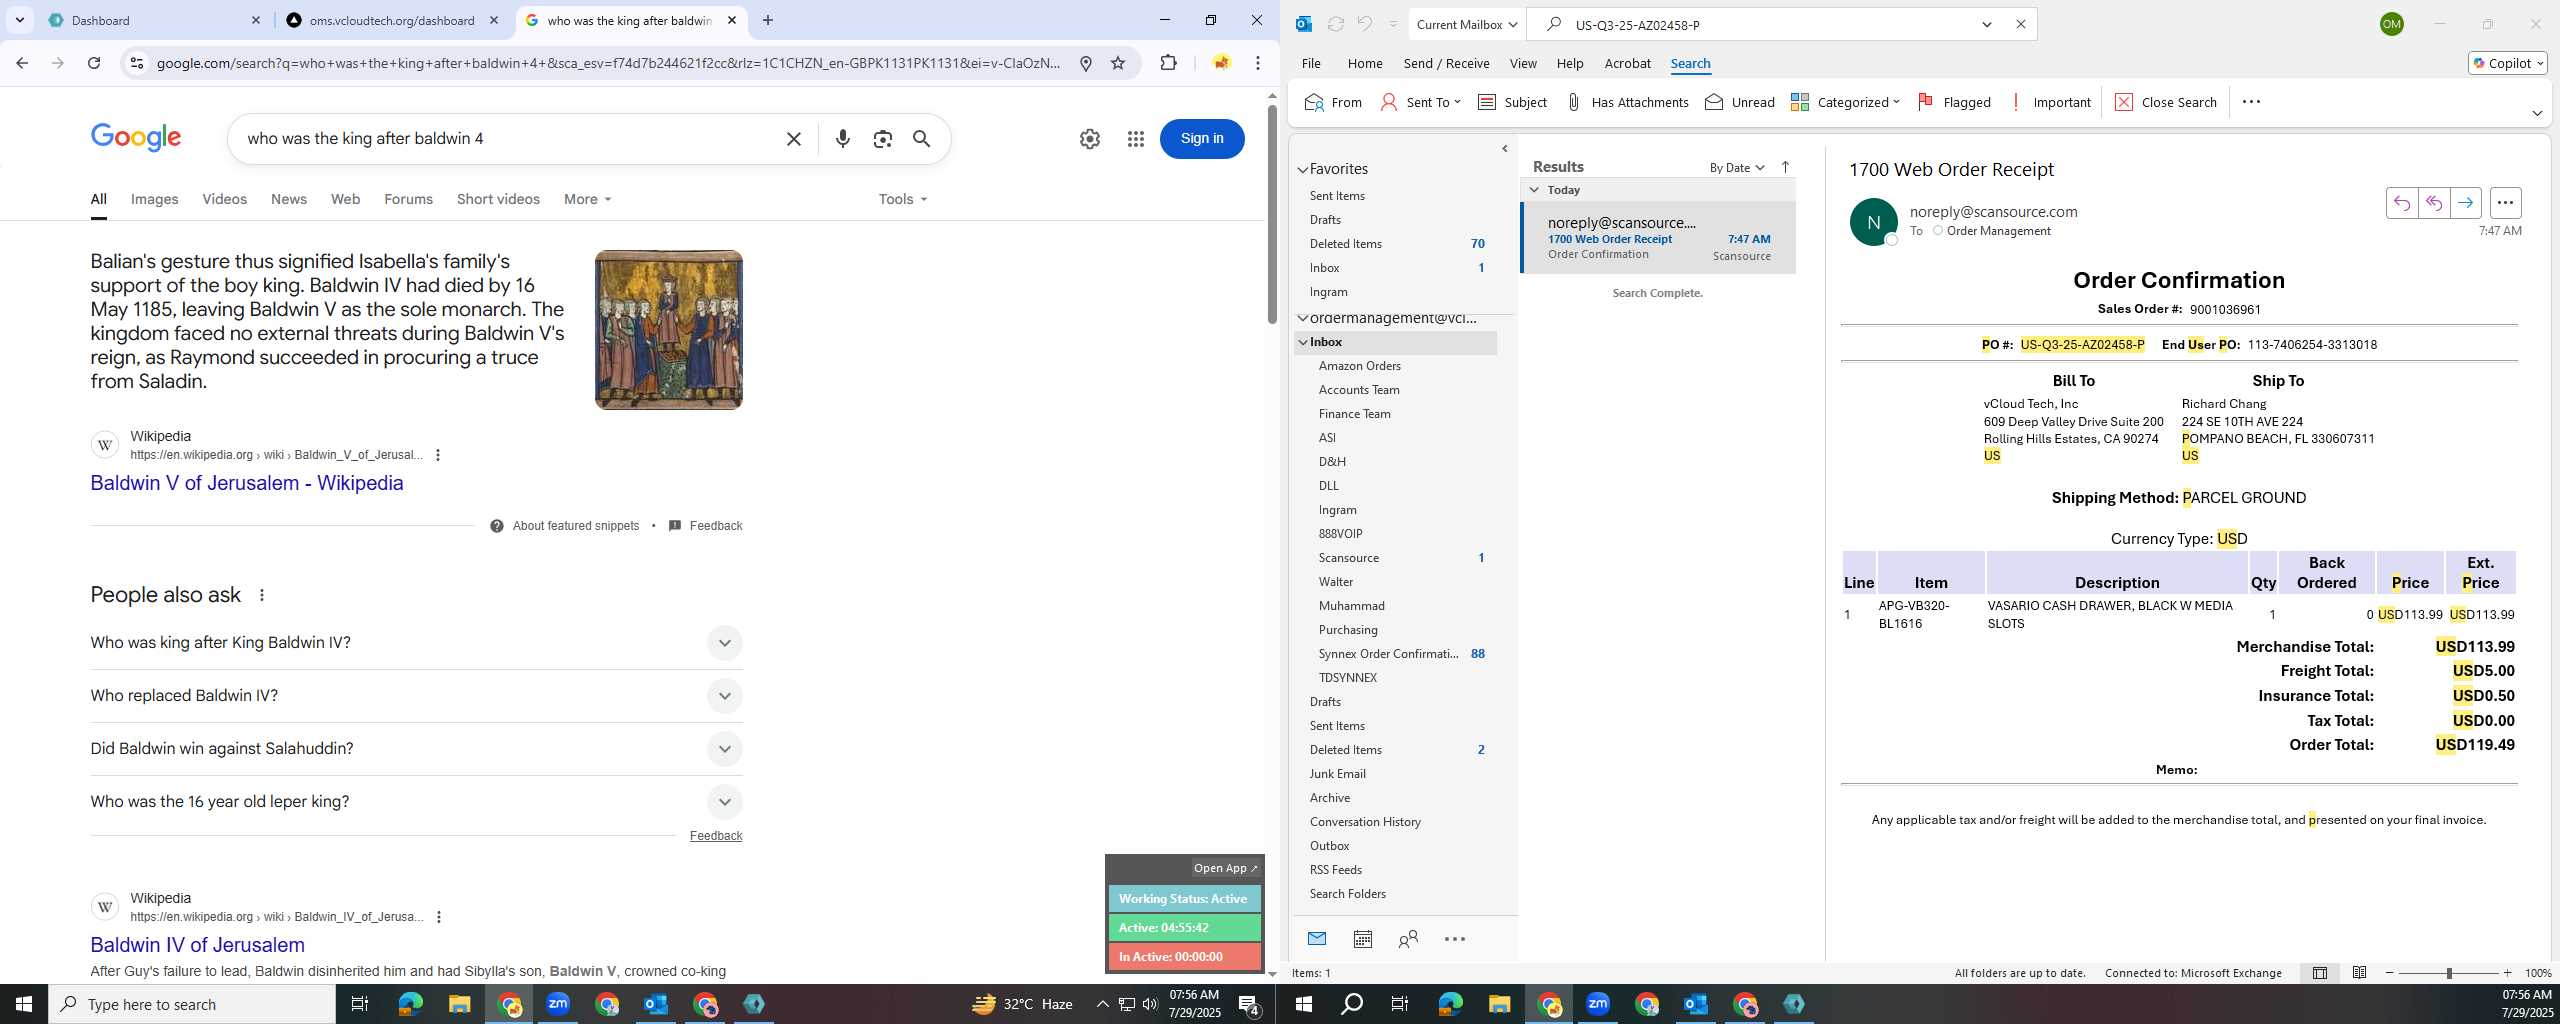This screenshot has width=2560, height=1024.
Task: Open Baldwin V of Jerusalem Wikipedia link
Action: tap(247, 483)
